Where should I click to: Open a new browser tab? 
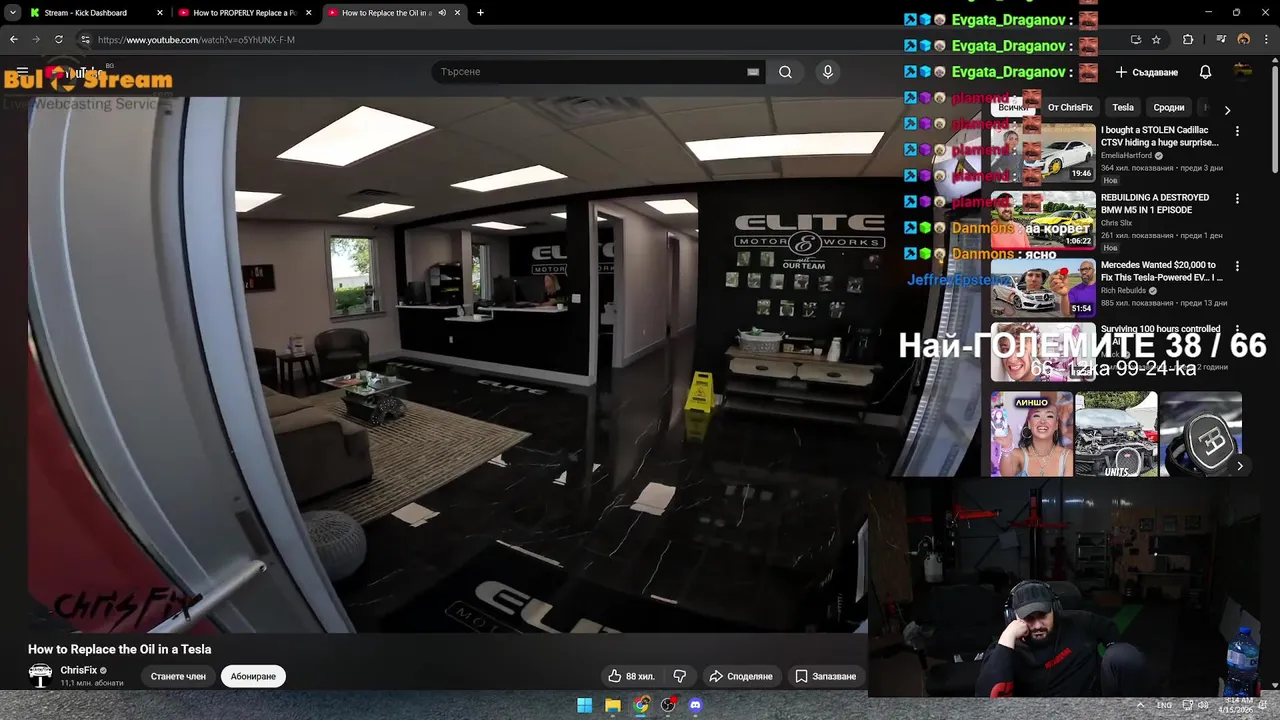(x=481, y=13)
